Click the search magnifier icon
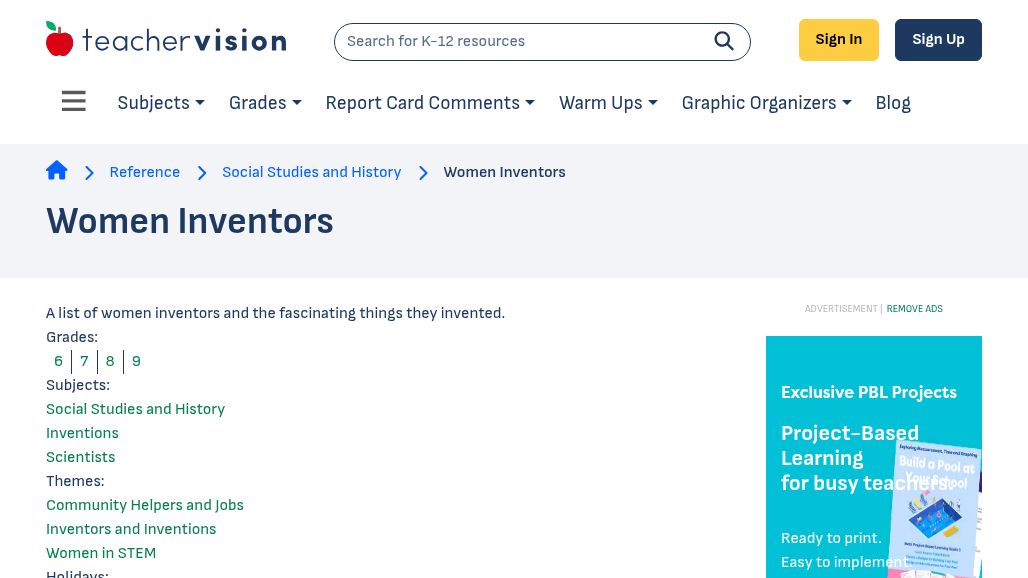This screenshot has width=1028, height=578. click(x=724, y=41)
